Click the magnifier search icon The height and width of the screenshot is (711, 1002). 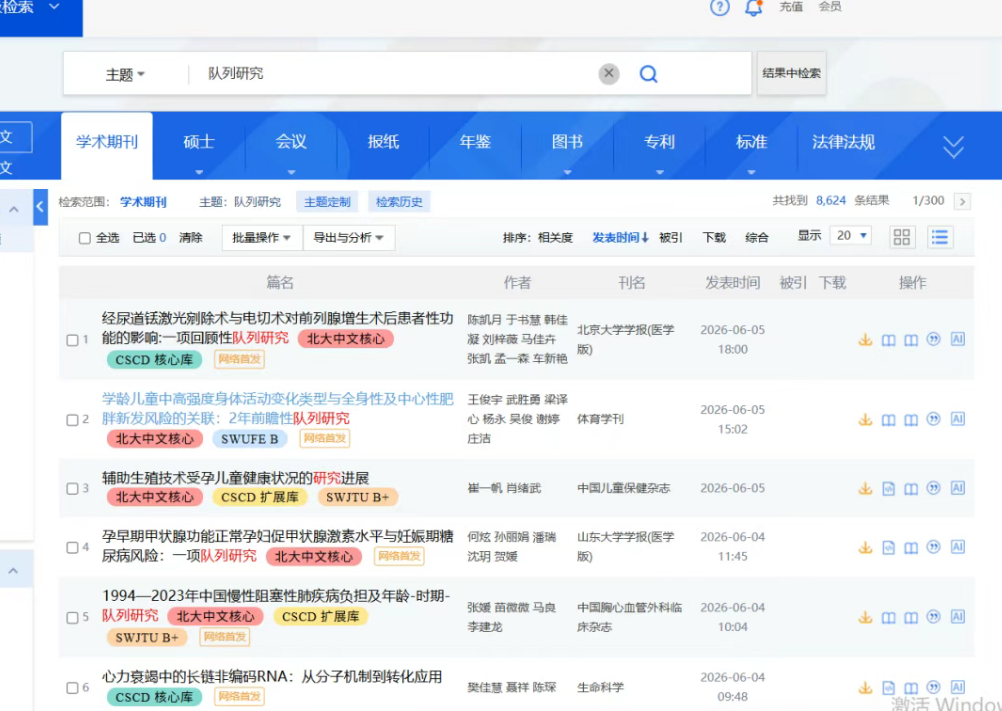[x=648, y=74]
